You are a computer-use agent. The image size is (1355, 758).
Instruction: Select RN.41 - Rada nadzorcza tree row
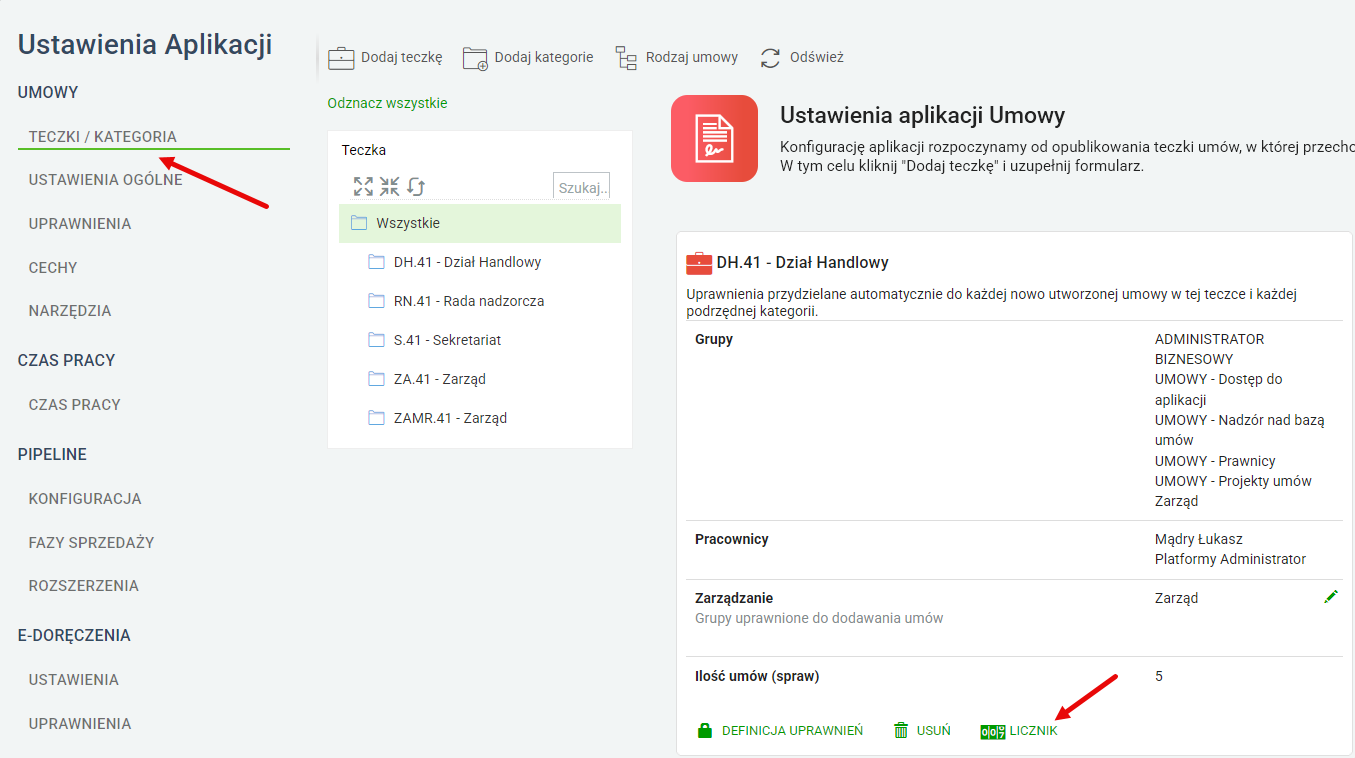tap(480, 301)
